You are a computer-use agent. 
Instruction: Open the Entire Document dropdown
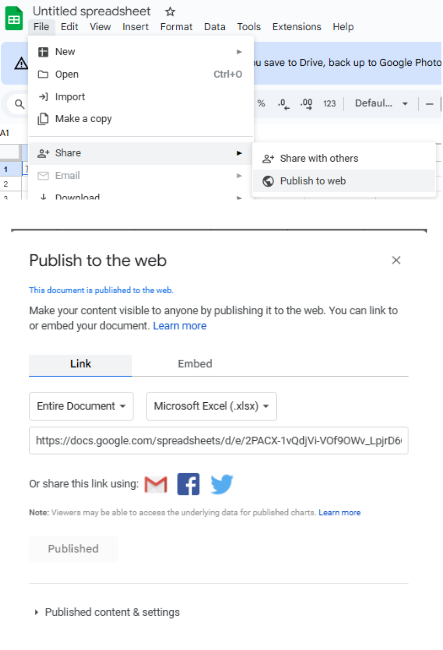[x=81, y=406]
